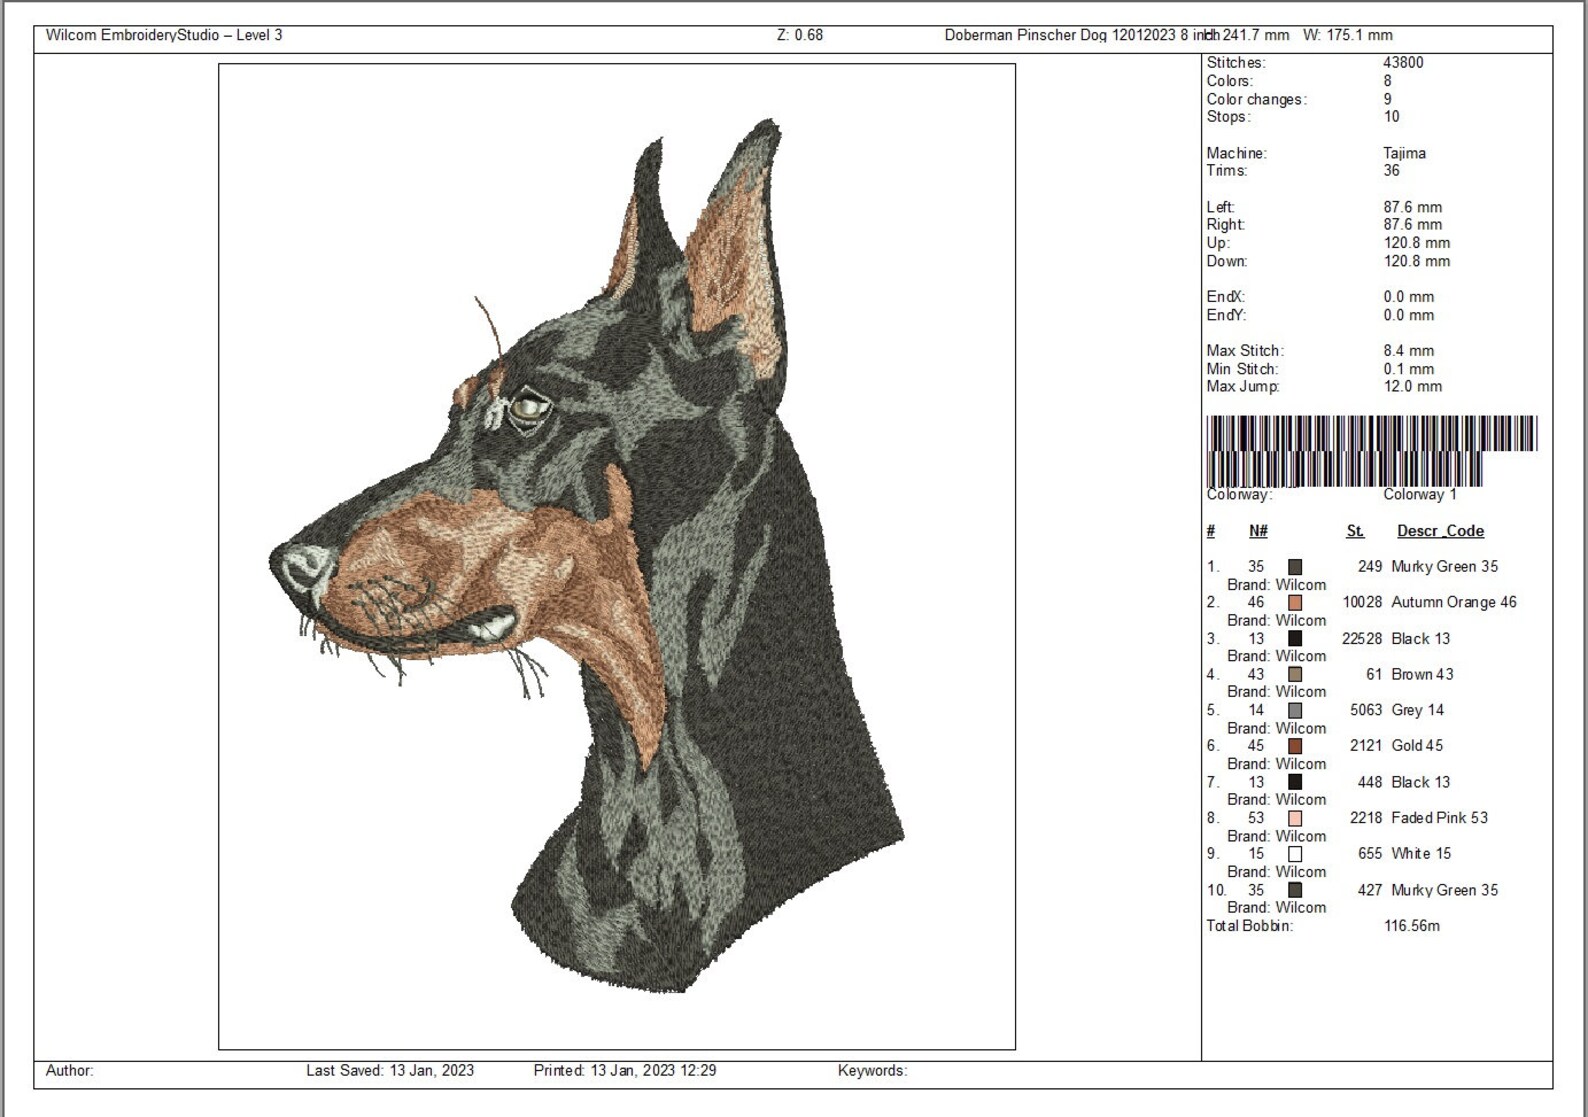Click the 'Colorway 1' value
The image size is (1588, 1117).
coord(1420,495)
